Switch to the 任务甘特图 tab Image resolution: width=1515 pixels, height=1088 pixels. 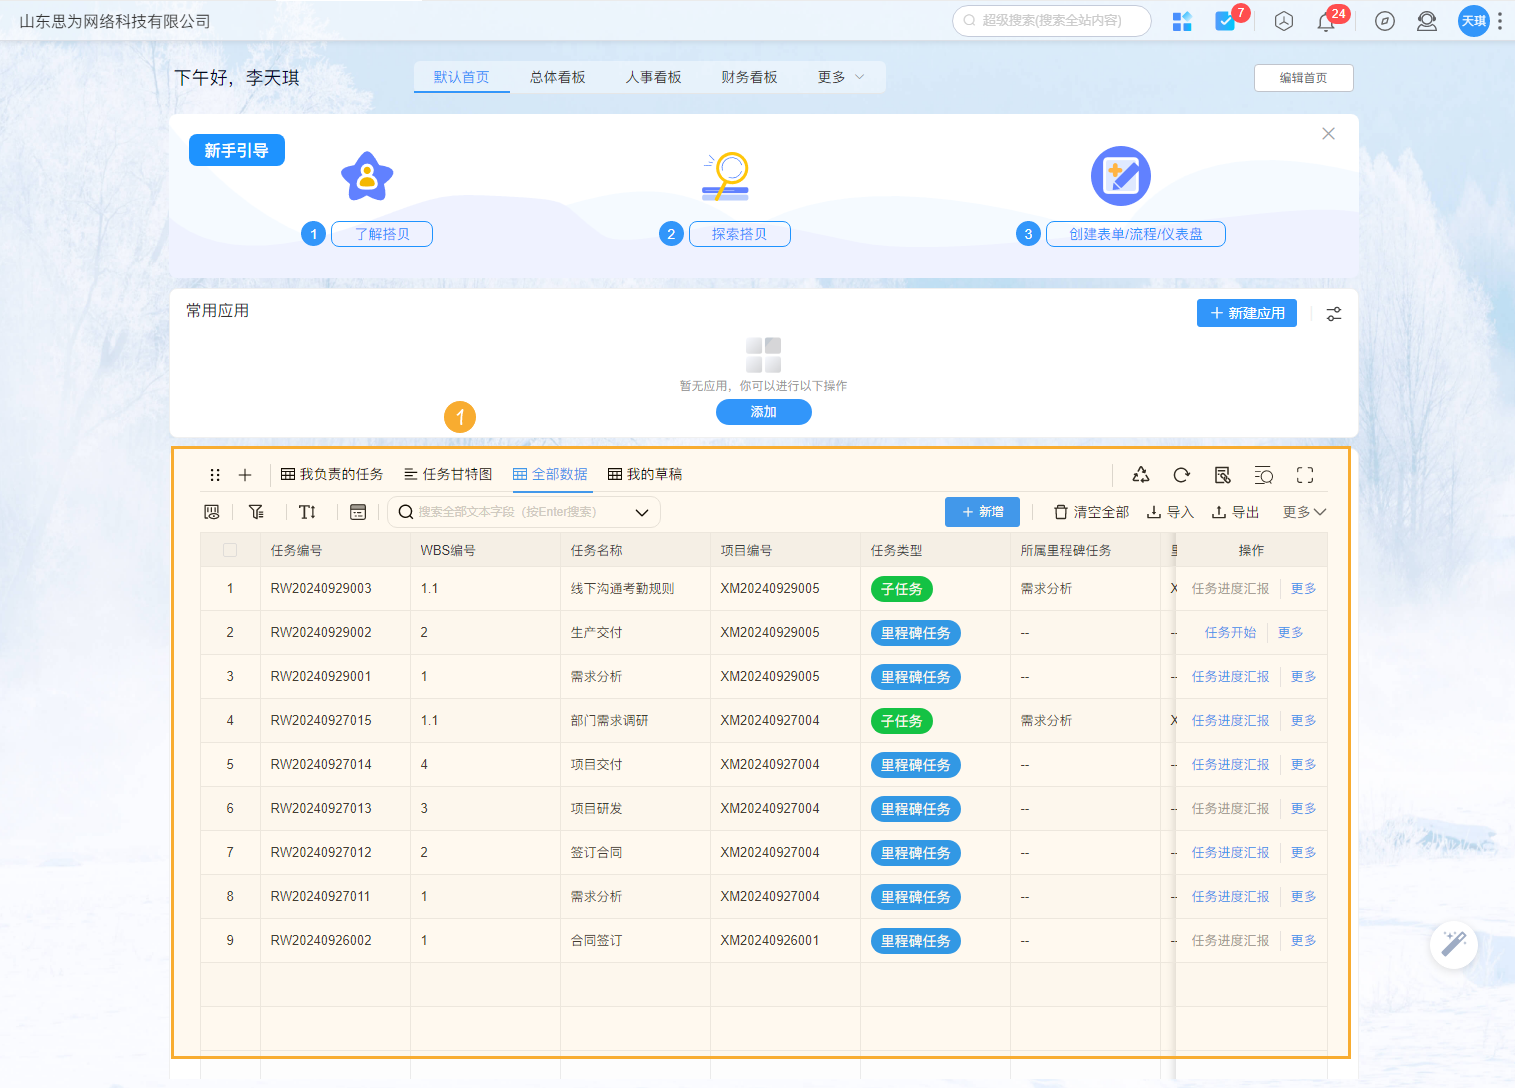pos(448,474)
